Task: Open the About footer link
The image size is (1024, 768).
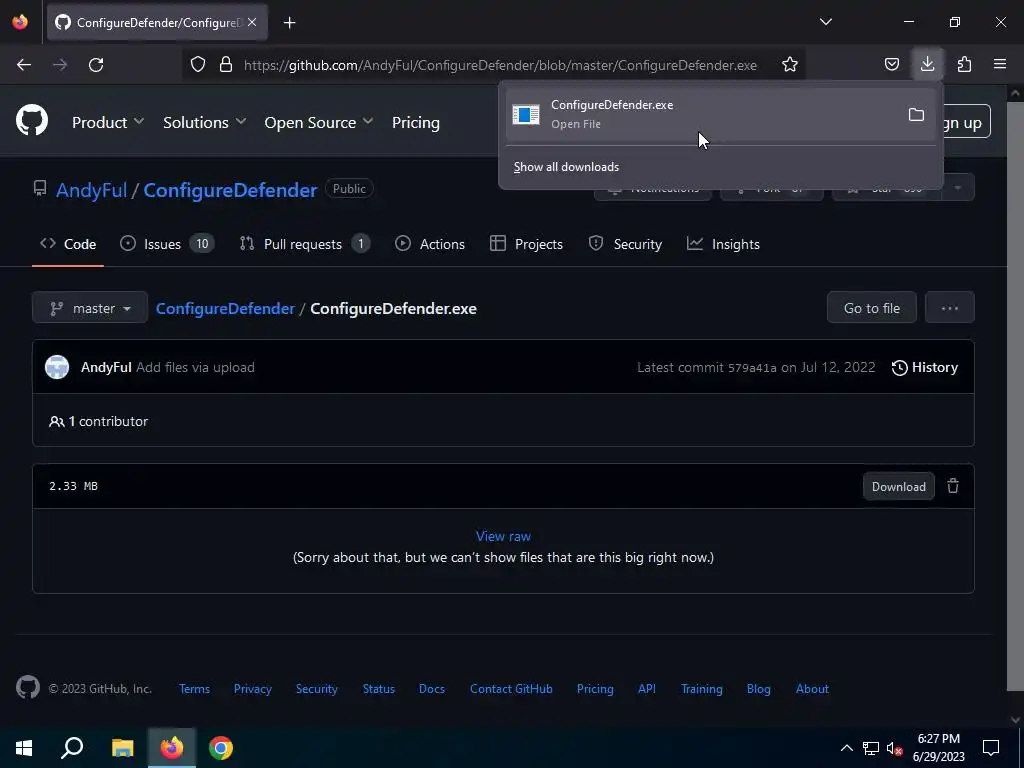Action: pos(812,688)
